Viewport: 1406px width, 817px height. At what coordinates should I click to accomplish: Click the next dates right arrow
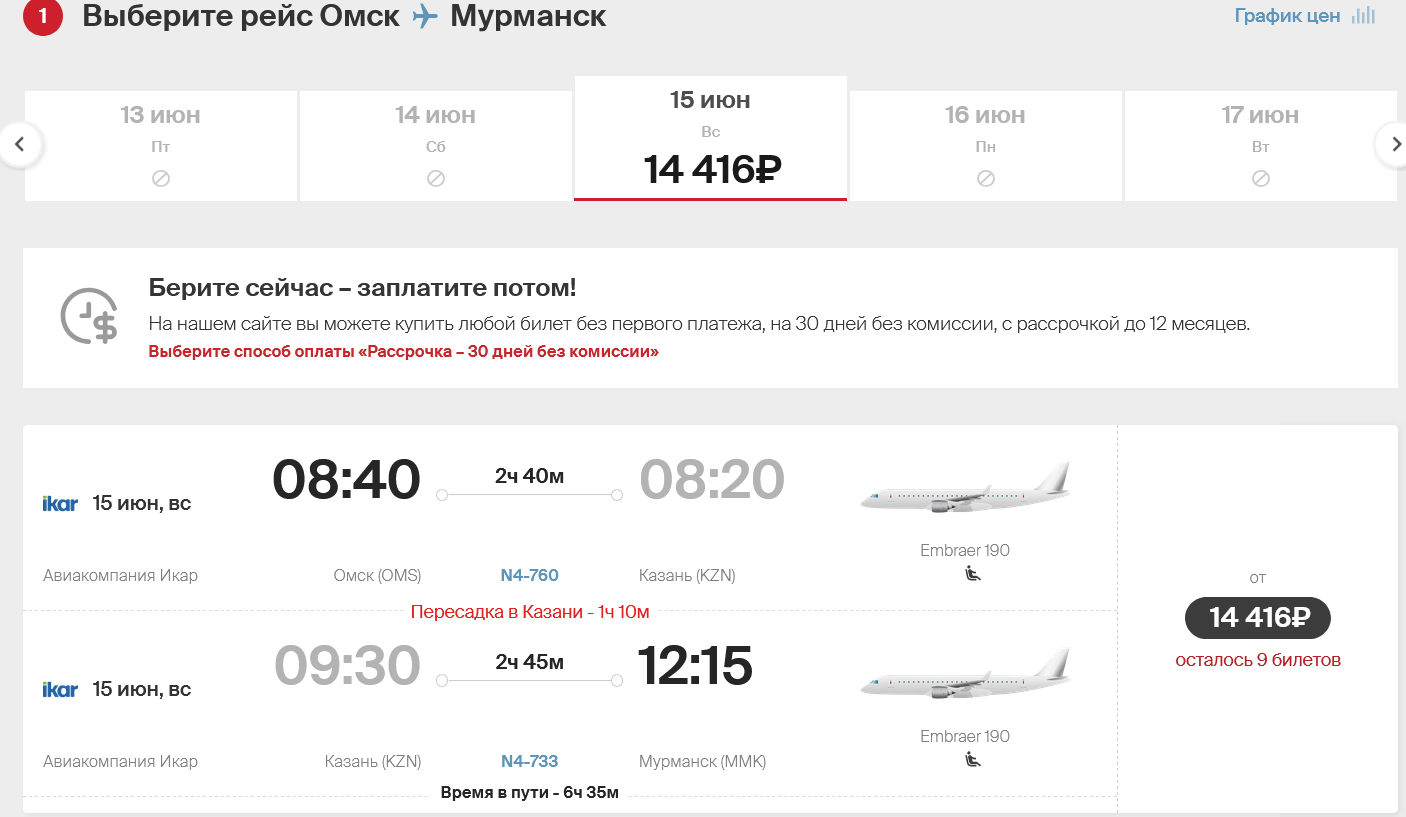point(1394,145)
